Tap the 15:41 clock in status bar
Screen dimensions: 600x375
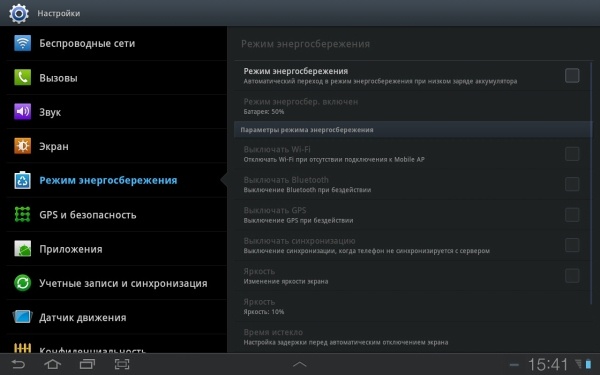548,364
